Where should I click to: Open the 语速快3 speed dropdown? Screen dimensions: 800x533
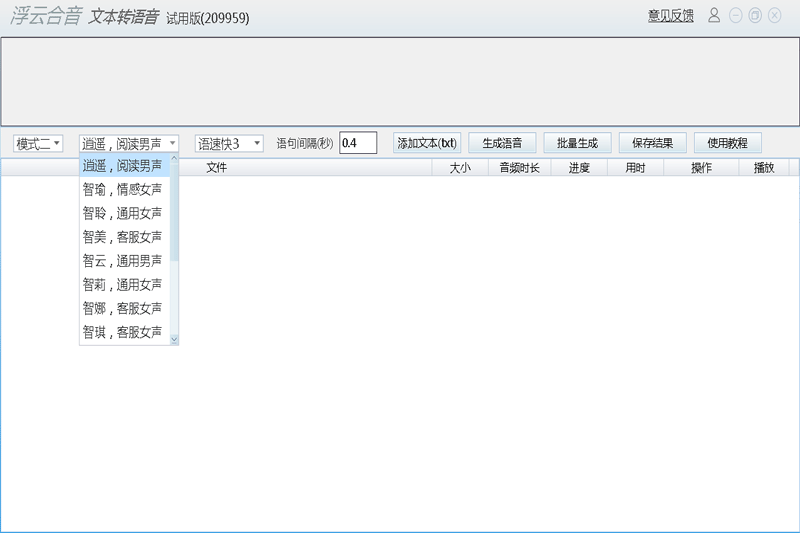point(229,143)
